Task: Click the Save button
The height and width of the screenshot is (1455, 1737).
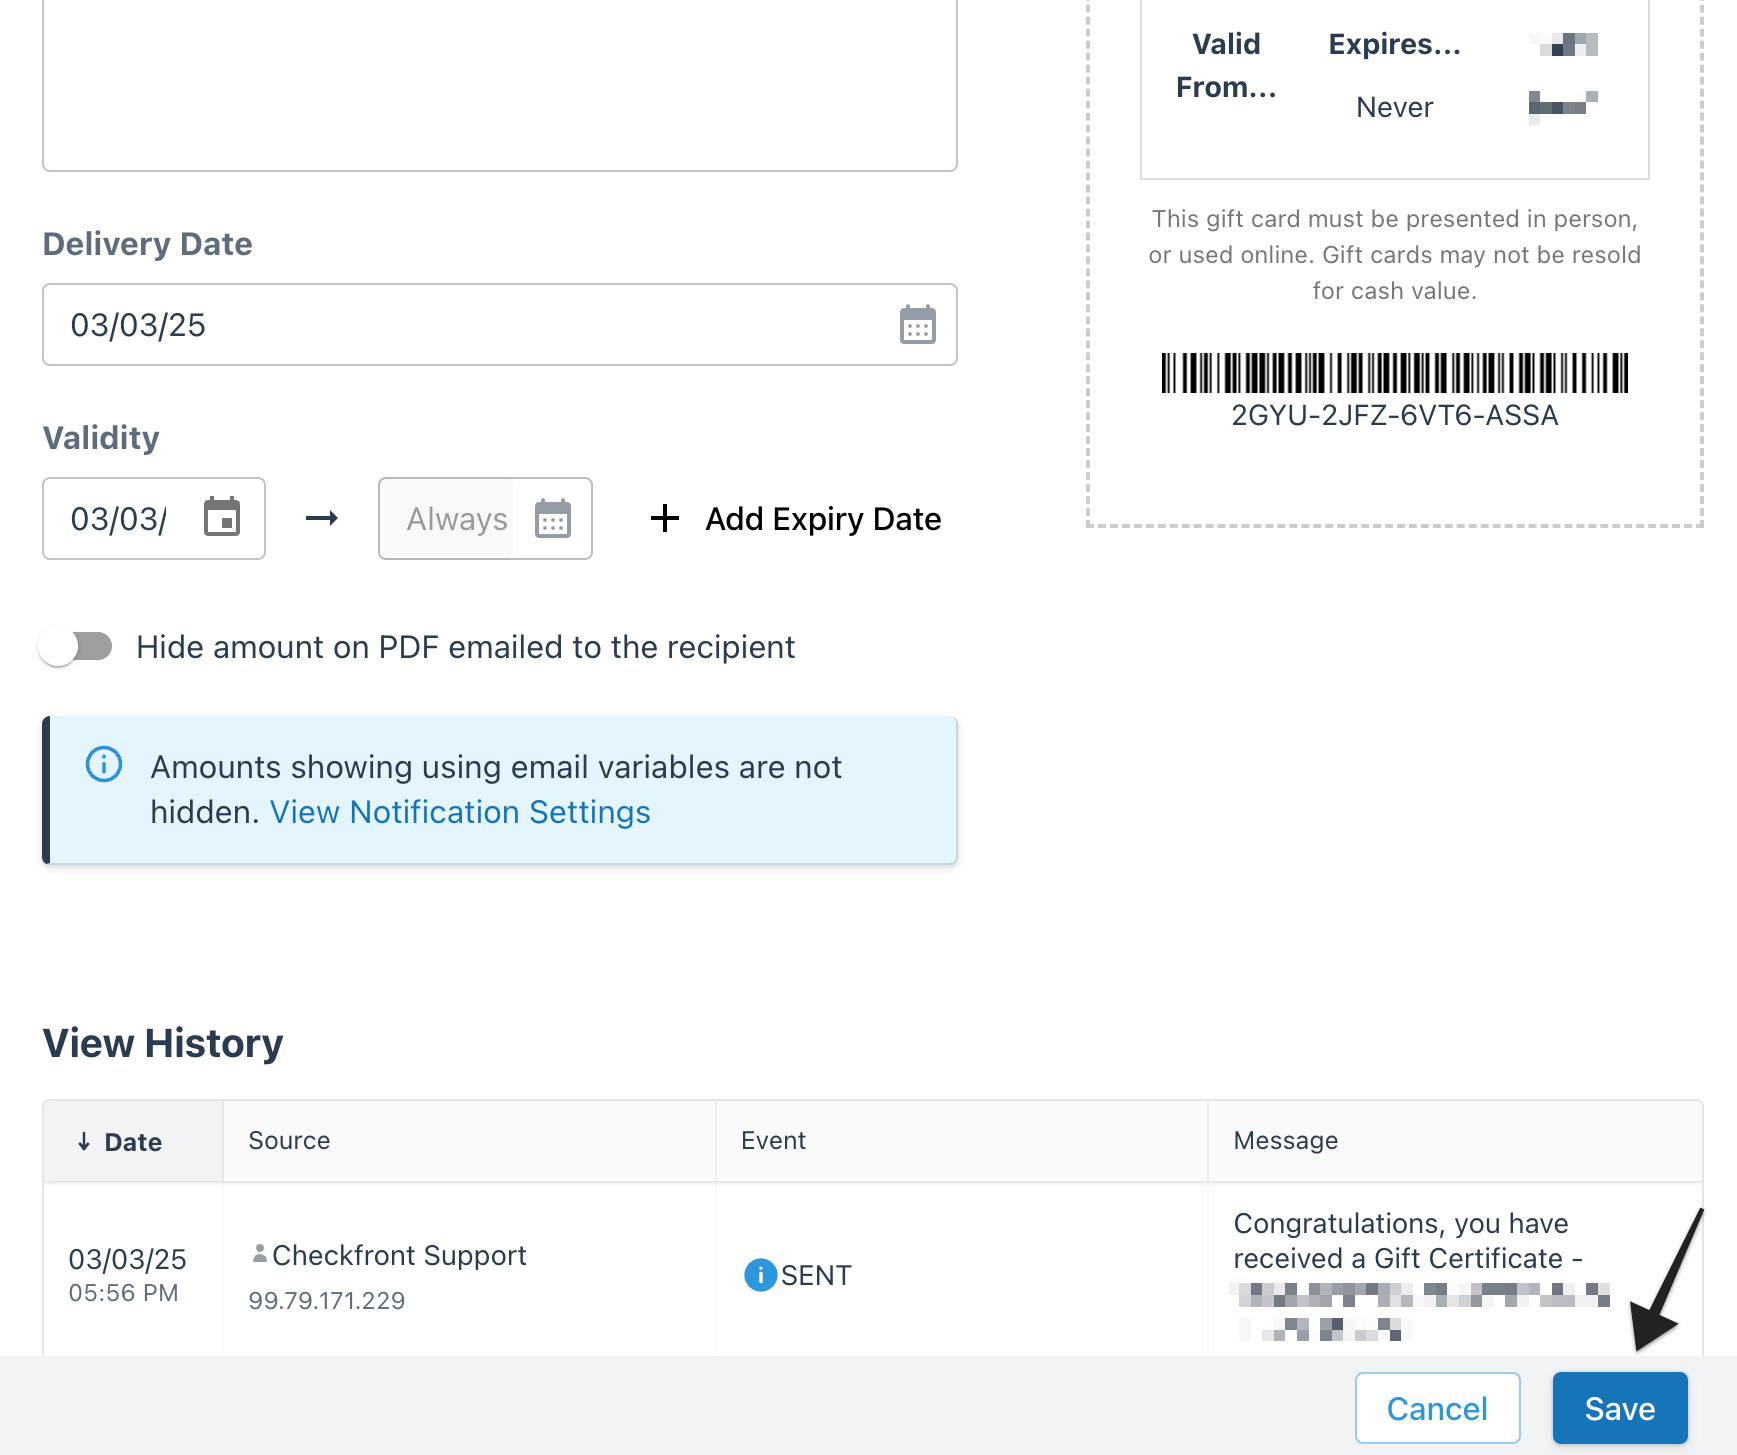Action: point(1620,1408)
